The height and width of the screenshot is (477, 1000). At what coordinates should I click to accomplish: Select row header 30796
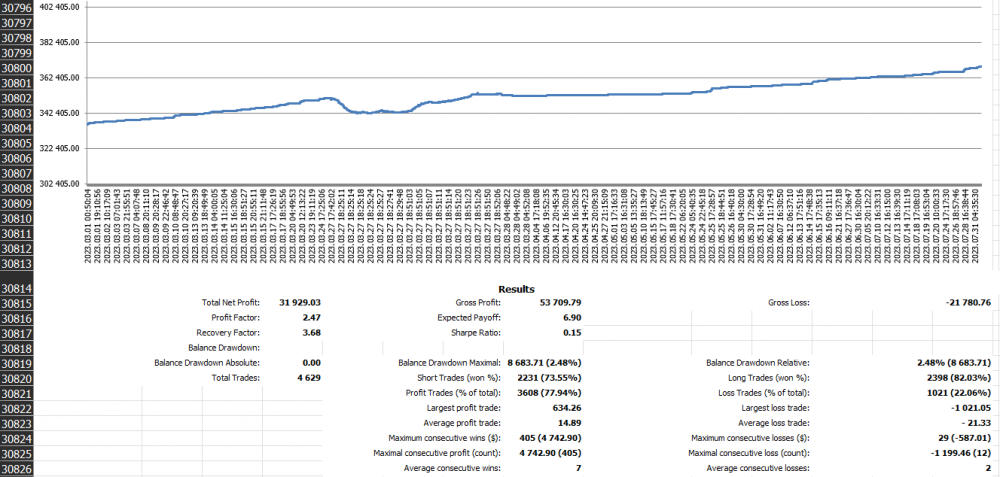[17, 7]
